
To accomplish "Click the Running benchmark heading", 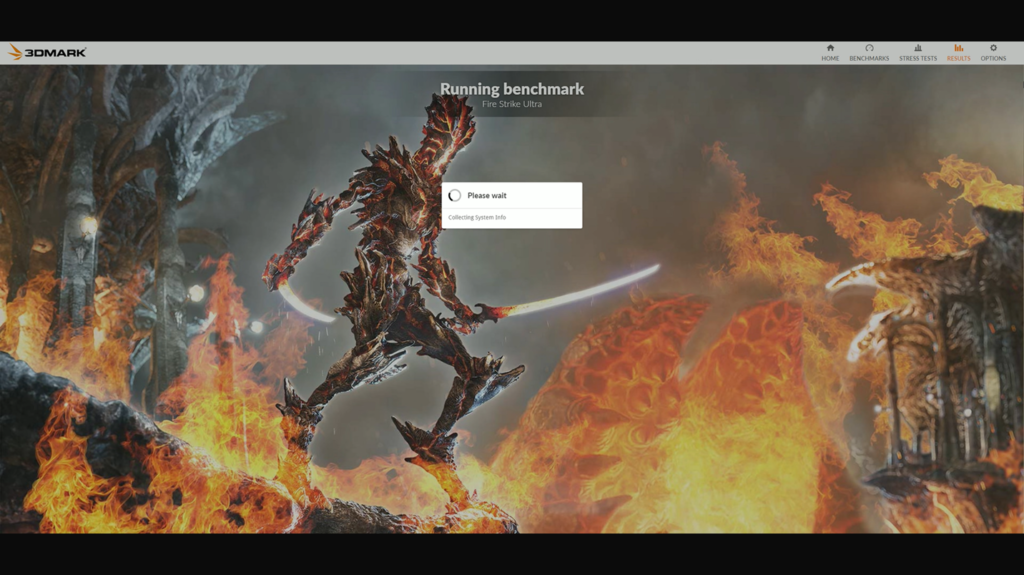I will 512,89.
